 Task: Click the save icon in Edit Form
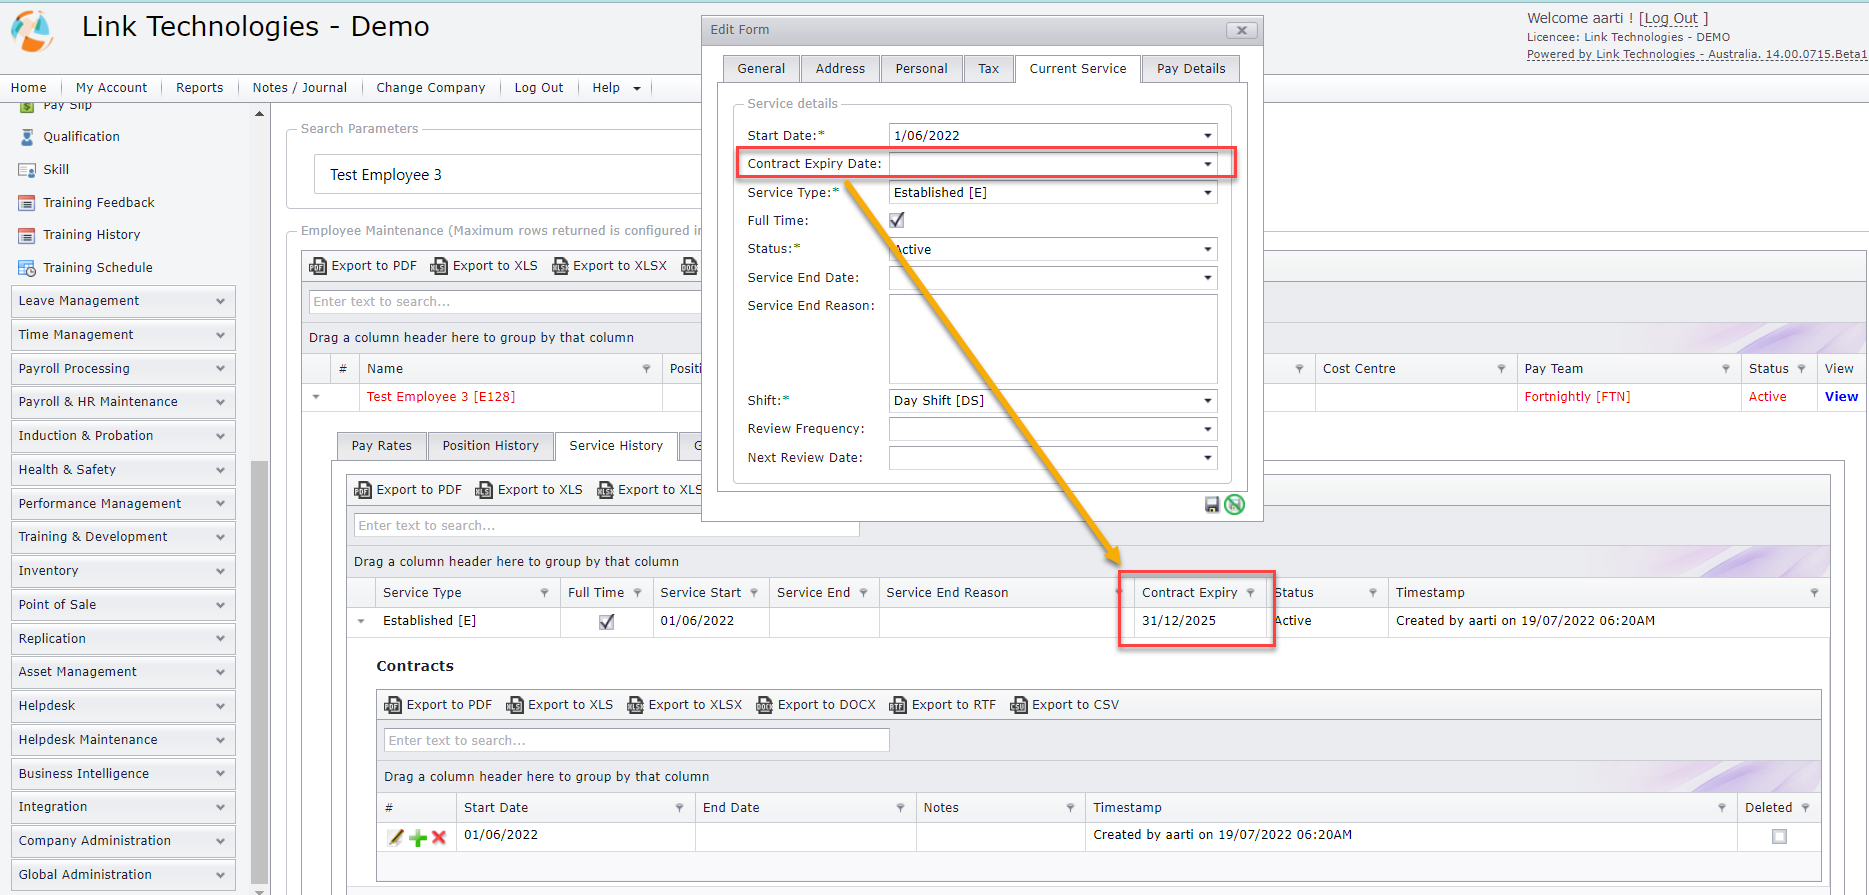1212,505
